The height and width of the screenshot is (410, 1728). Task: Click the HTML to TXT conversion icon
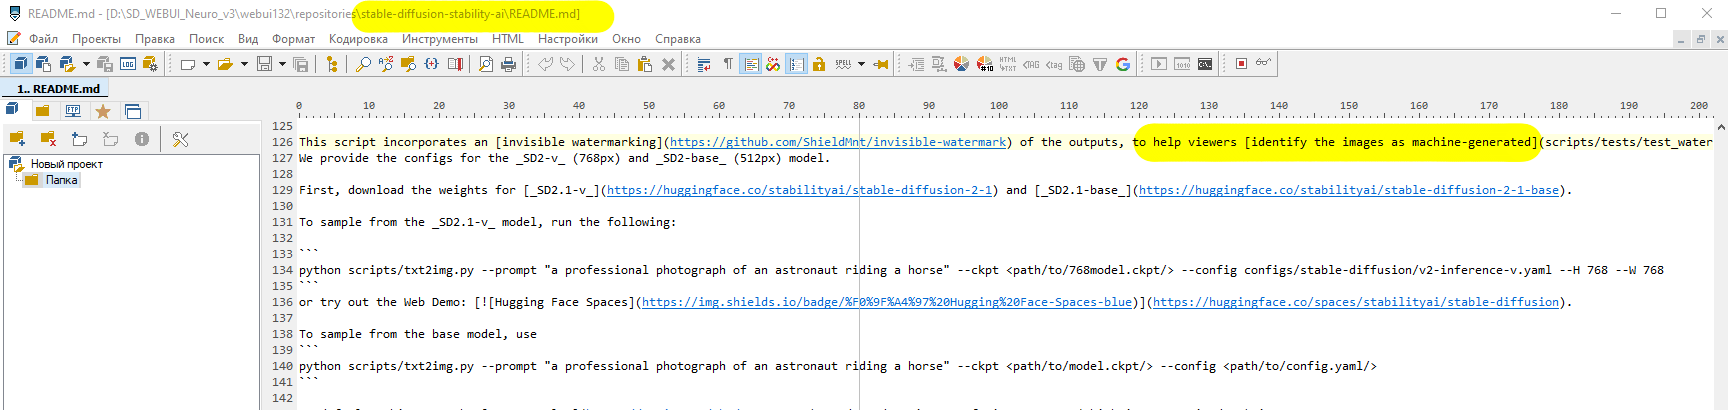1007,64
